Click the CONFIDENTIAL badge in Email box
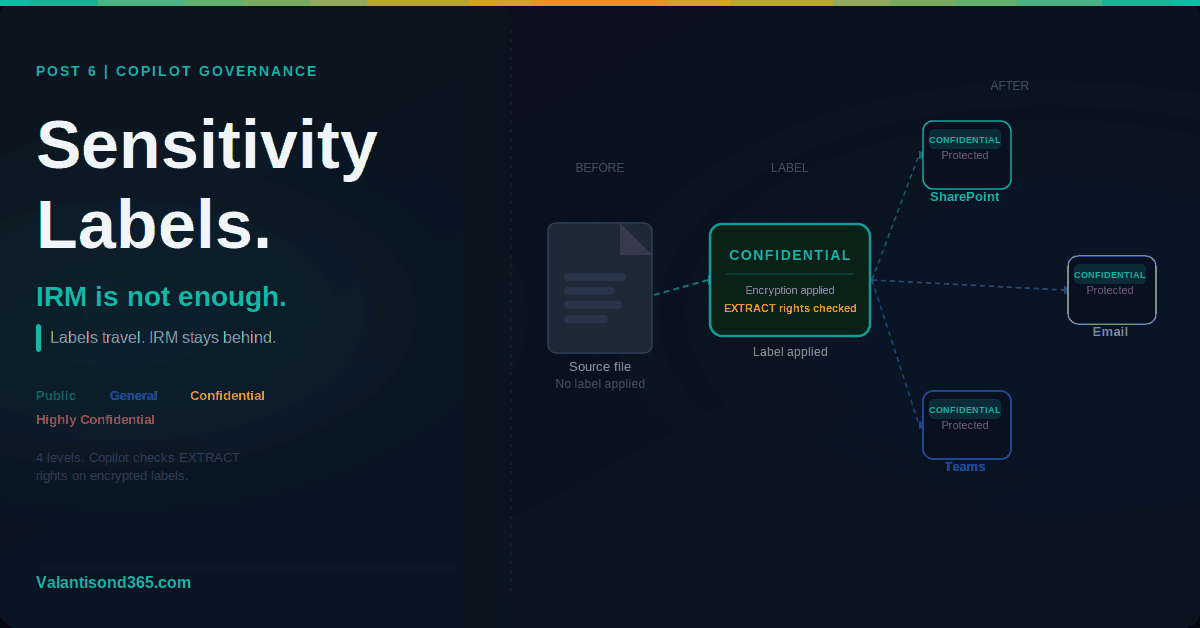Screen dimensions: 1200x628 click(x=1110, y=275)
